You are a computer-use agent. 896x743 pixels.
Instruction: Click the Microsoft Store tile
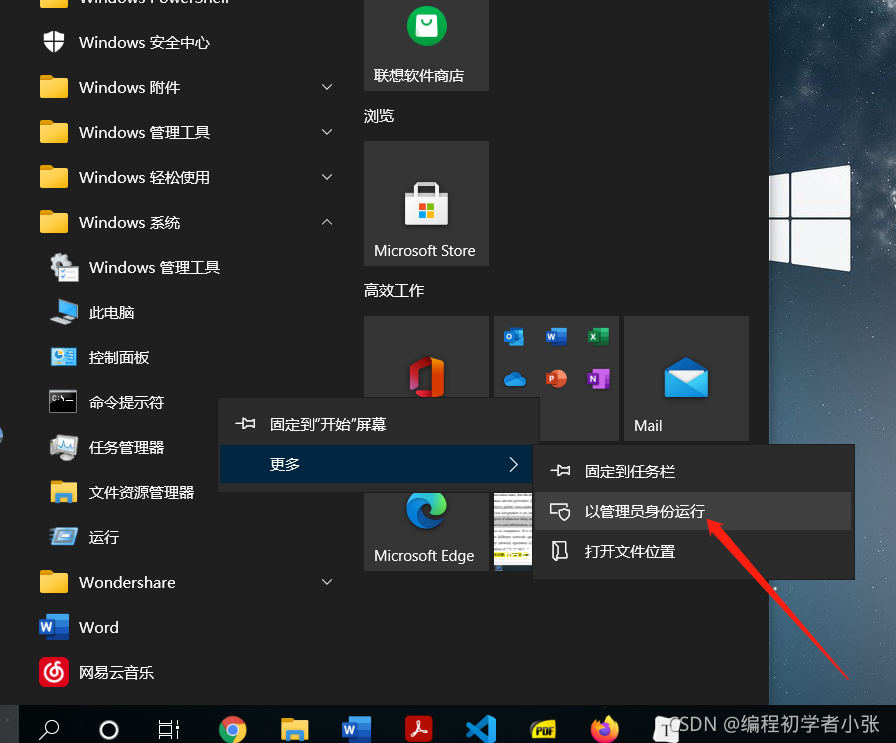point(426,204)
